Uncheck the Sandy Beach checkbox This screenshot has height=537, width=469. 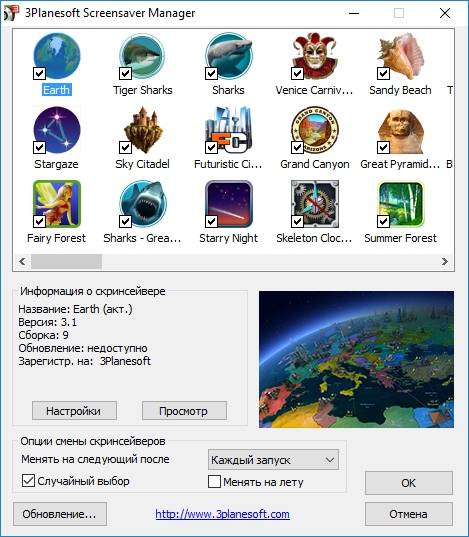click(383, 73)
